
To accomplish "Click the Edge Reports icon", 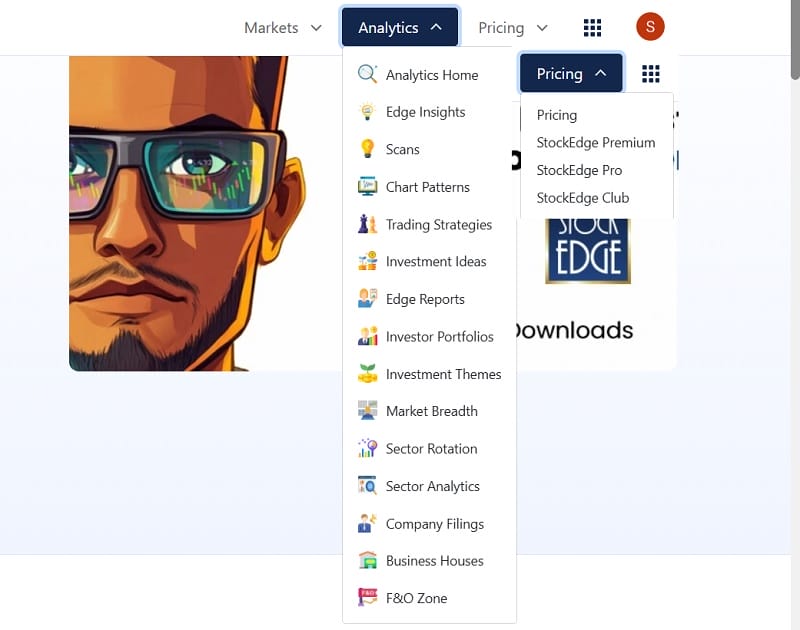I will 367,299.
